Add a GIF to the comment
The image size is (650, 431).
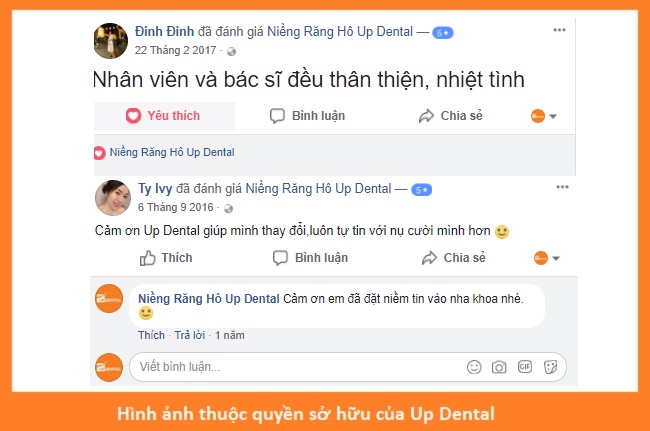tap(524, 367)
